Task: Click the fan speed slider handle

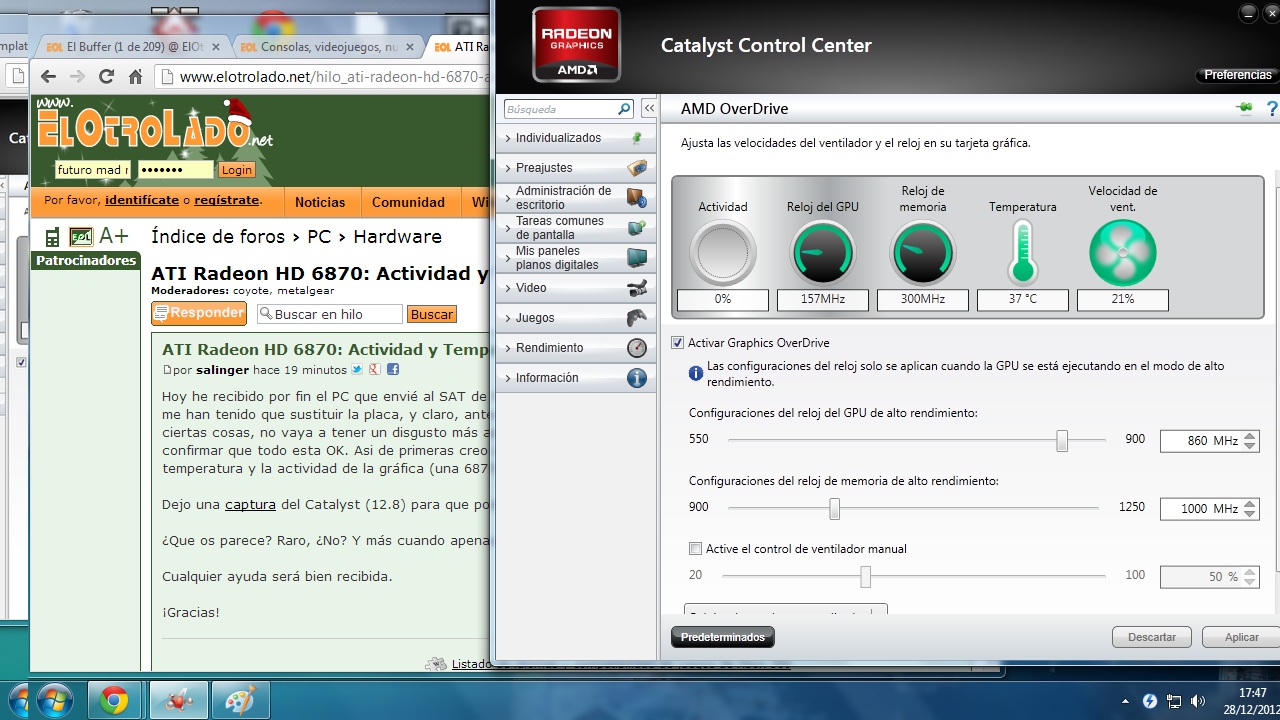Action: point(865,577)
